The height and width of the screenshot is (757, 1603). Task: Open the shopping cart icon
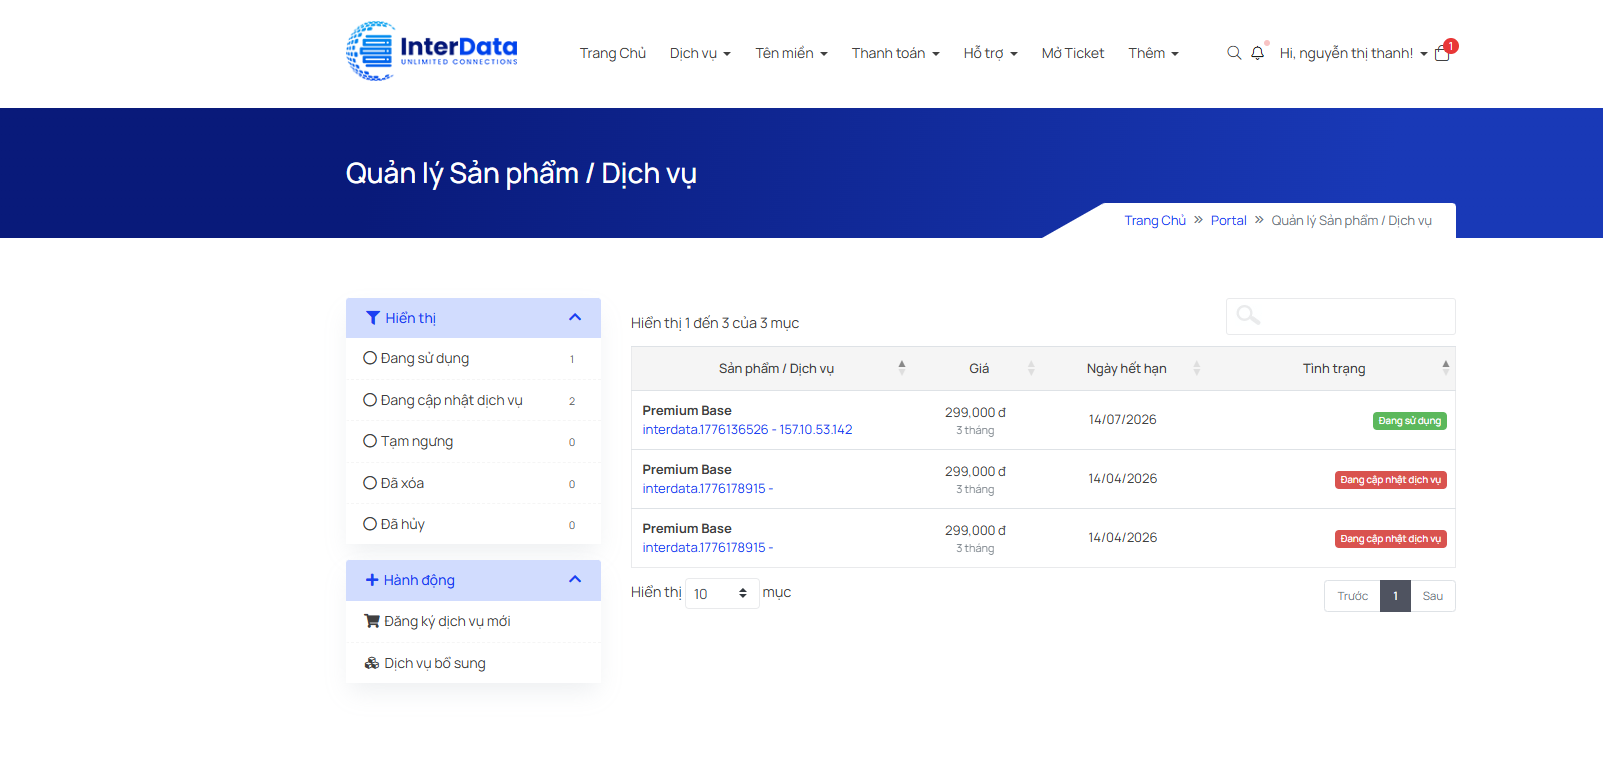[x=1442, y=54]
